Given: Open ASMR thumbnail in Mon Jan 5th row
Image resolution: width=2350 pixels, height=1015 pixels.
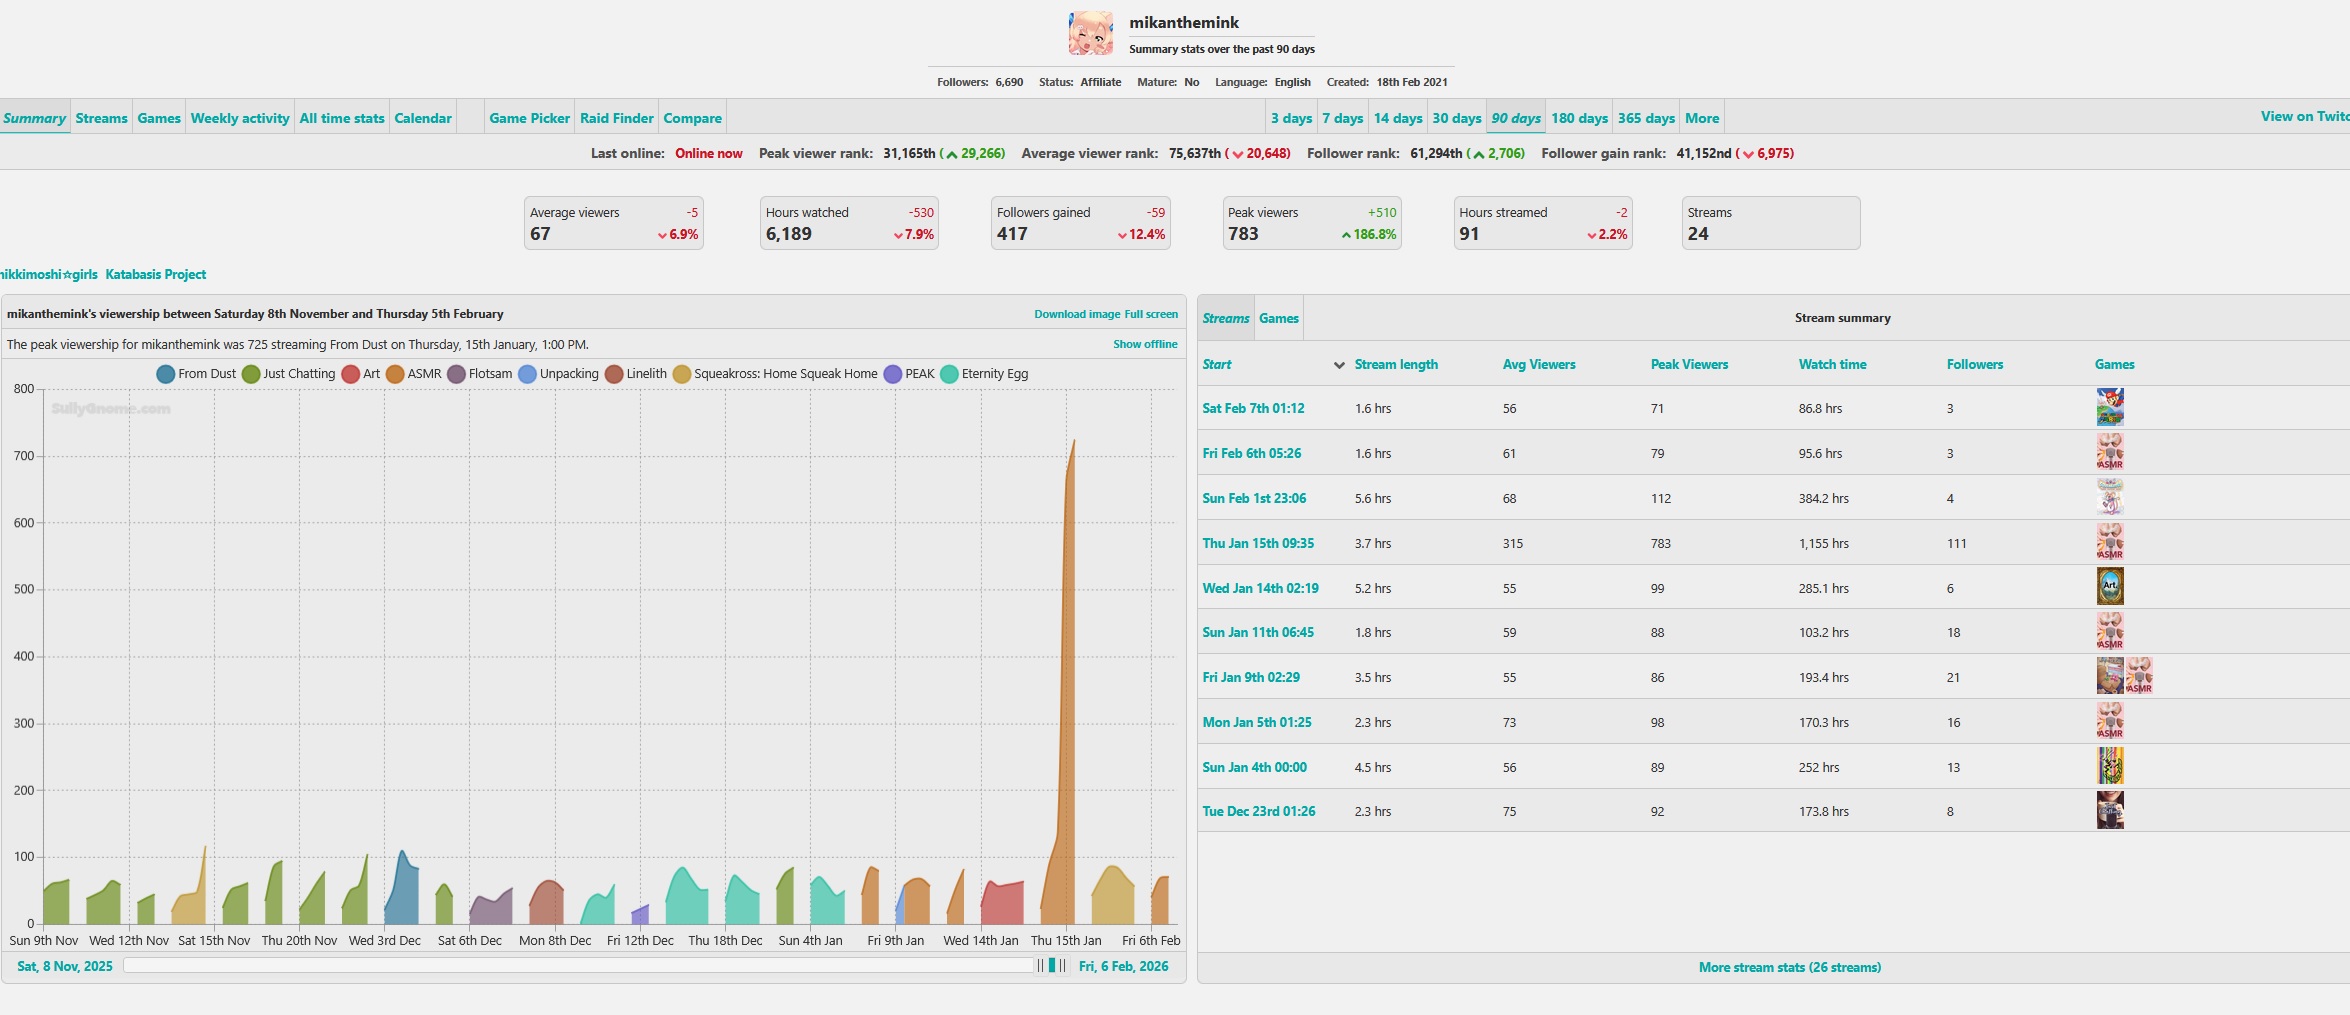Looking at the screenshot, I should click(2110, 722).
